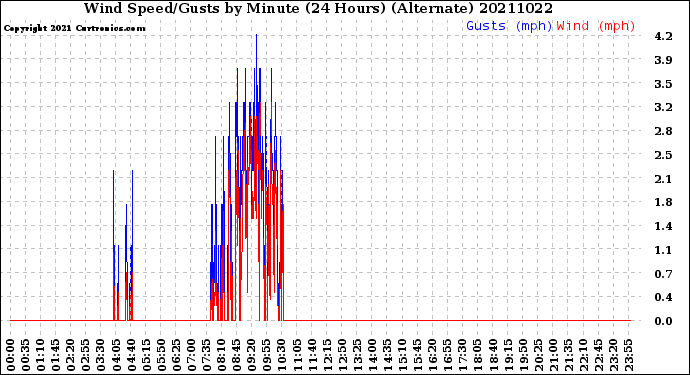The image size is (690, 375).
Task: Click the 22:45 time axis label
Action: 599,355
